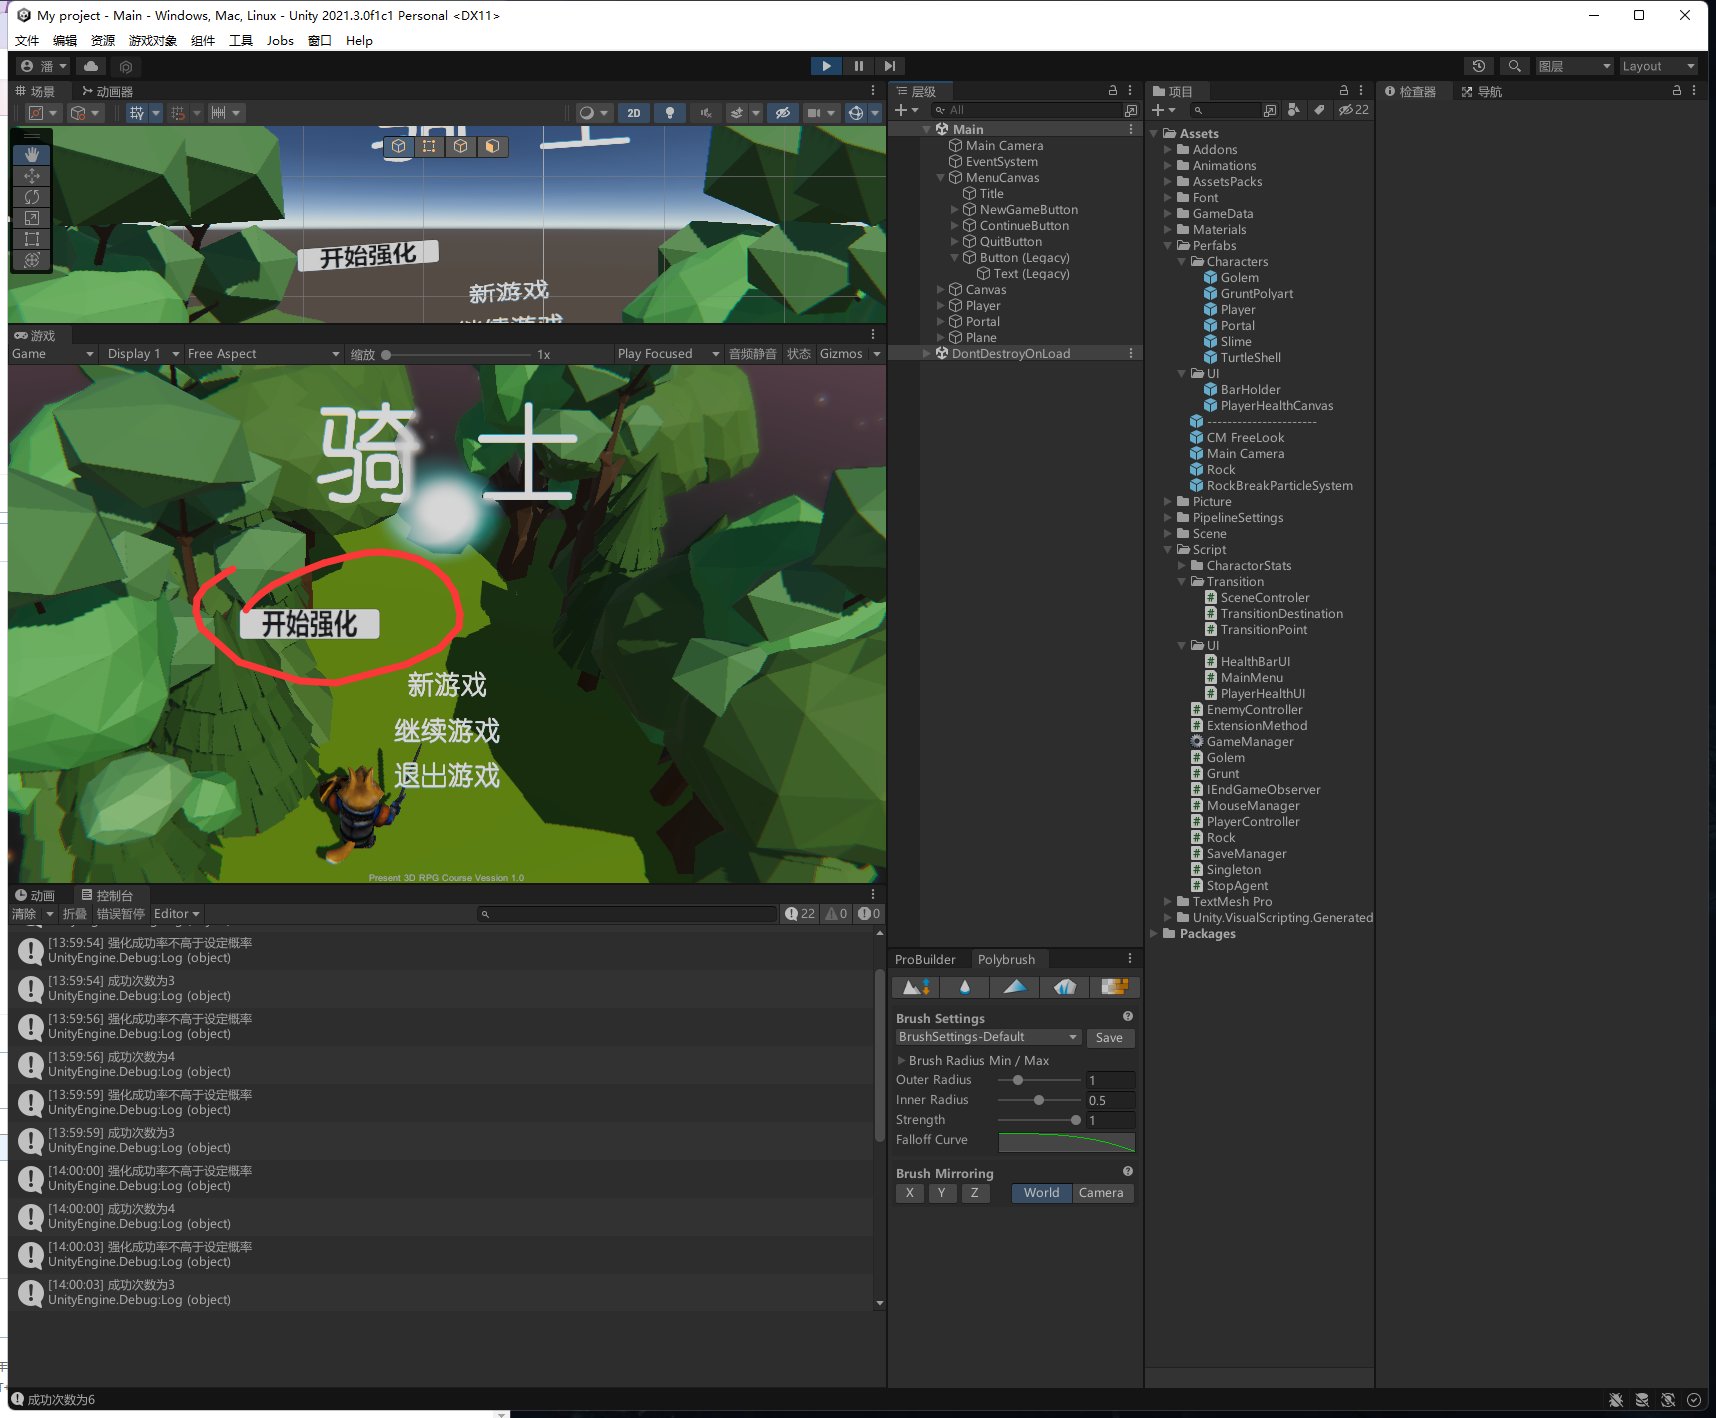Select the Move tool in Scene view

click(x=32, y=176)
